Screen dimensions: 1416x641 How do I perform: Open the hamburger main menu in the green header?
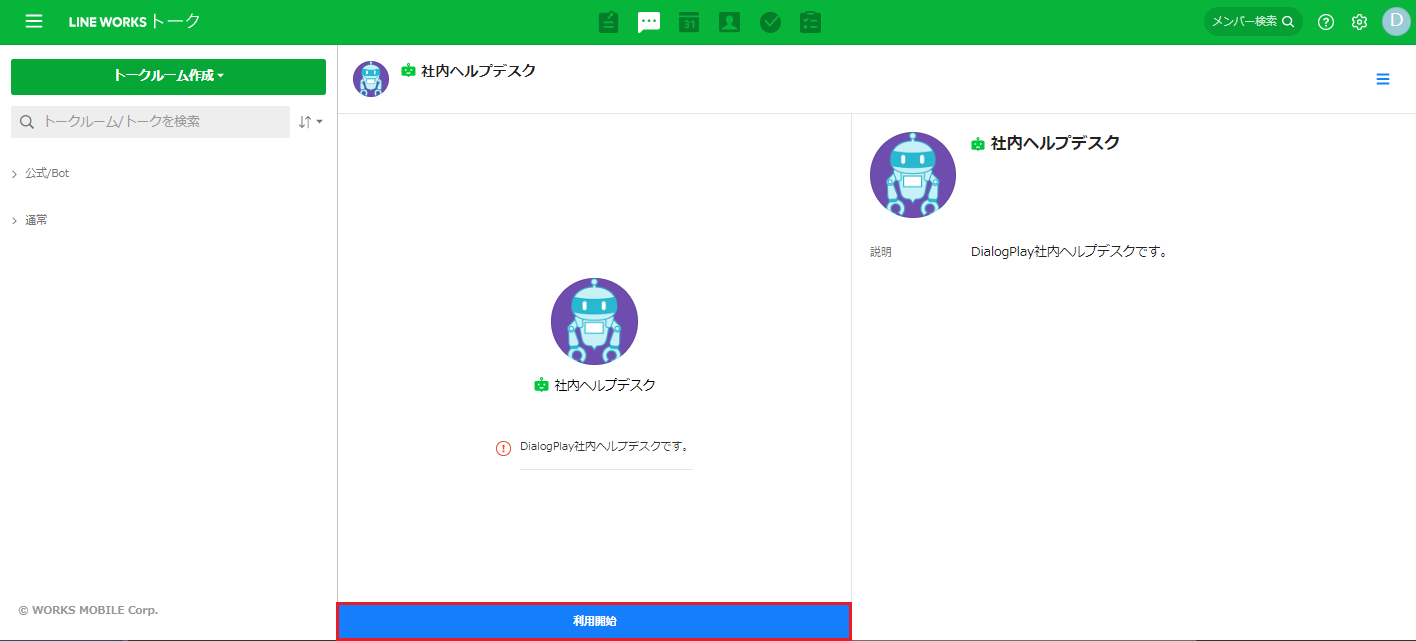[34, 21]
